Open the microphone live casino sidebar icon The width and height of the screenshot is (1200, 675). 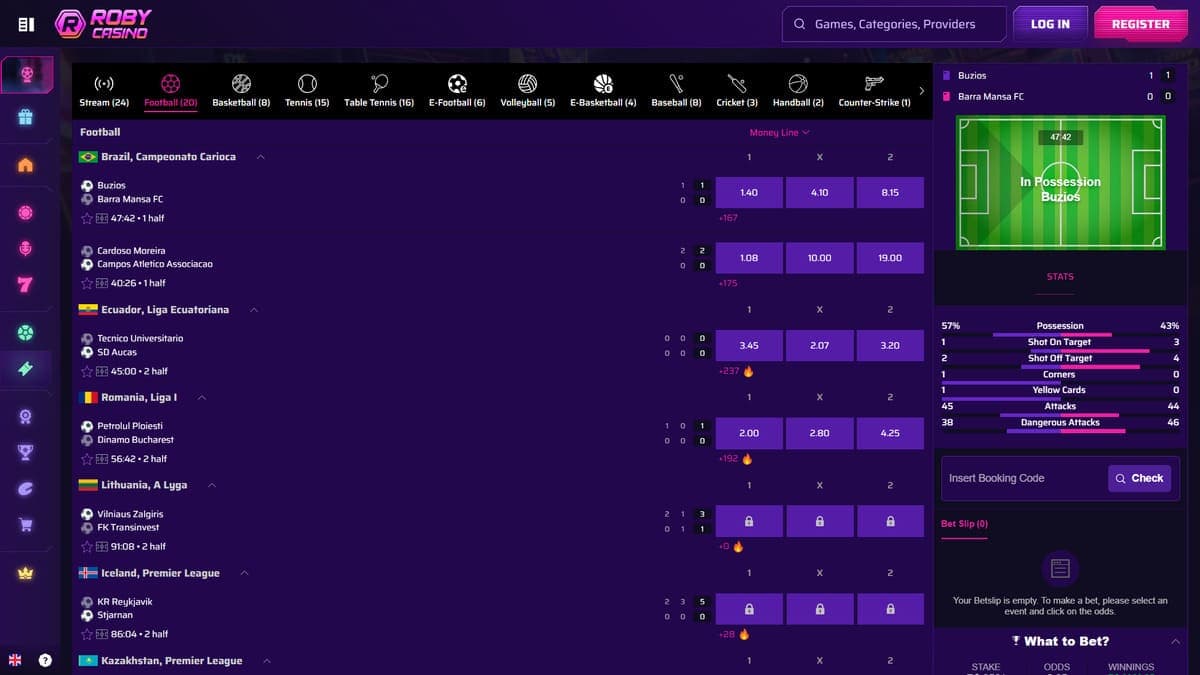pos(26,249)
